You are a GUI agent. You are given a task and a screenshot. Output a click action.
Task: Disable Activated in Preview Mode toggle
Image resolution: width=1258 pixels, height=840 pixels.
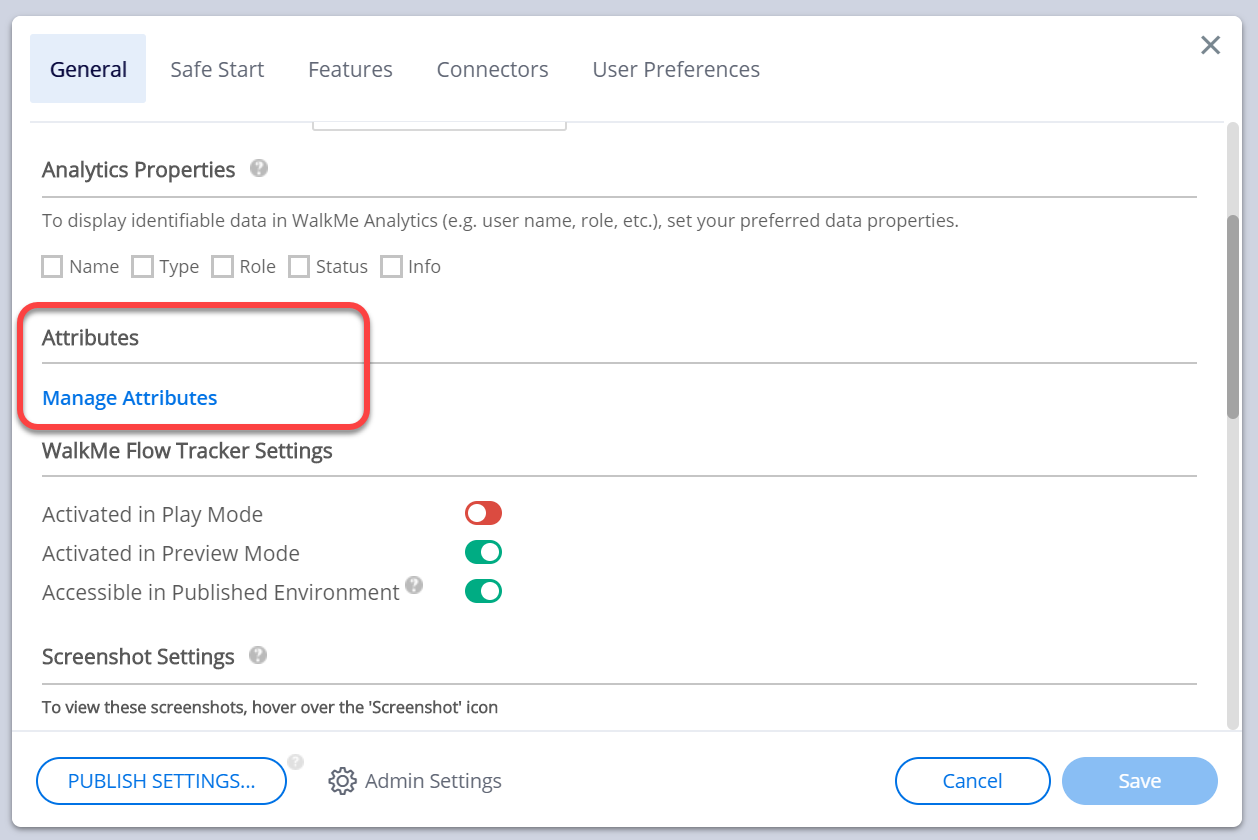[x=483, y=552]
